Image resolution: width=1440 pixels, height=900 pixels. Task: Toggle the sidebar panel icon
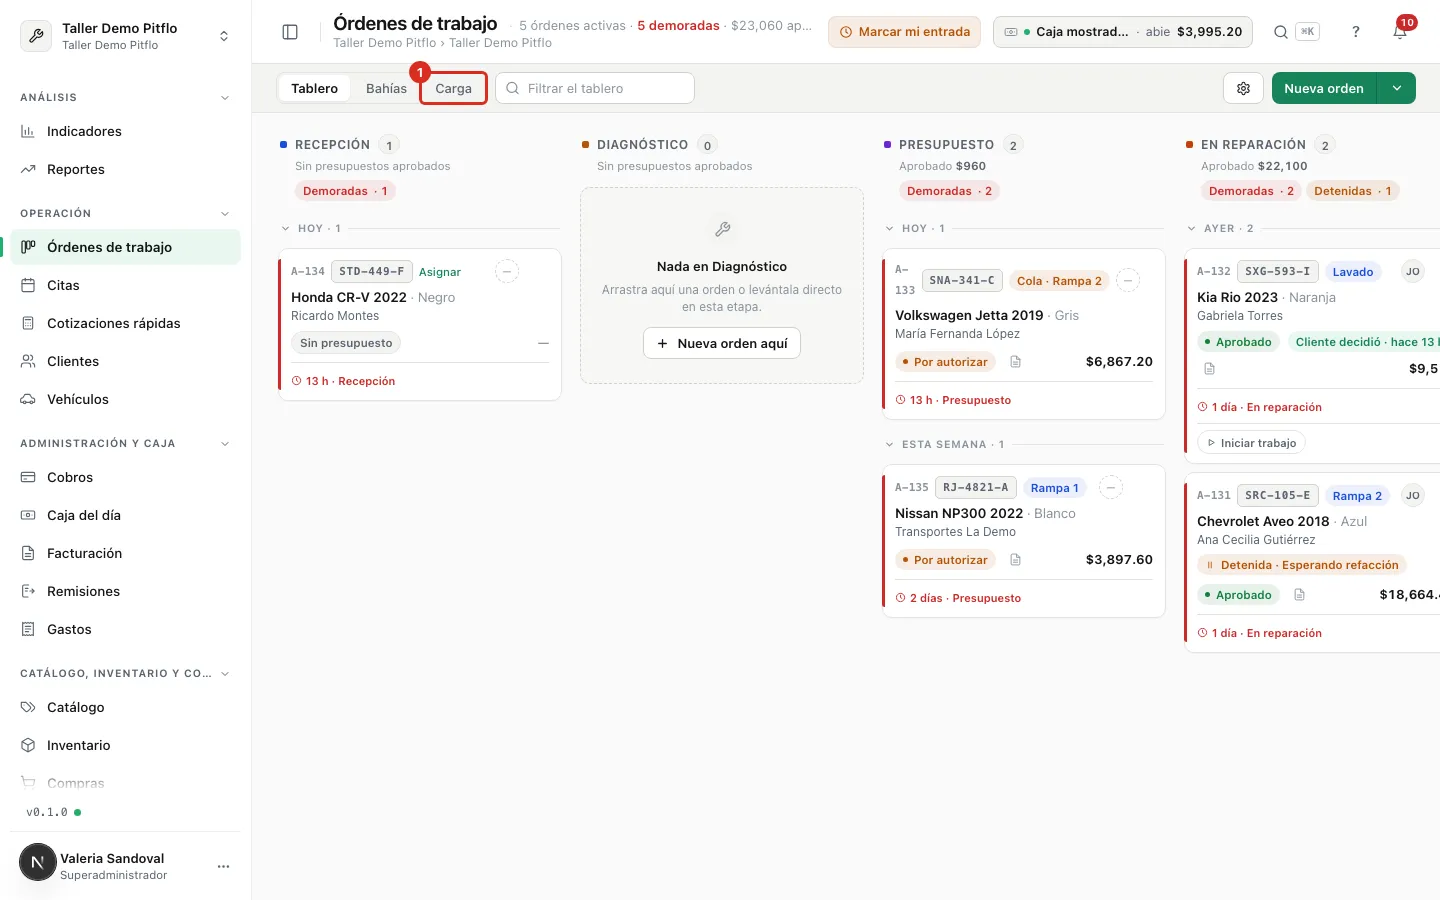point(290,32)
